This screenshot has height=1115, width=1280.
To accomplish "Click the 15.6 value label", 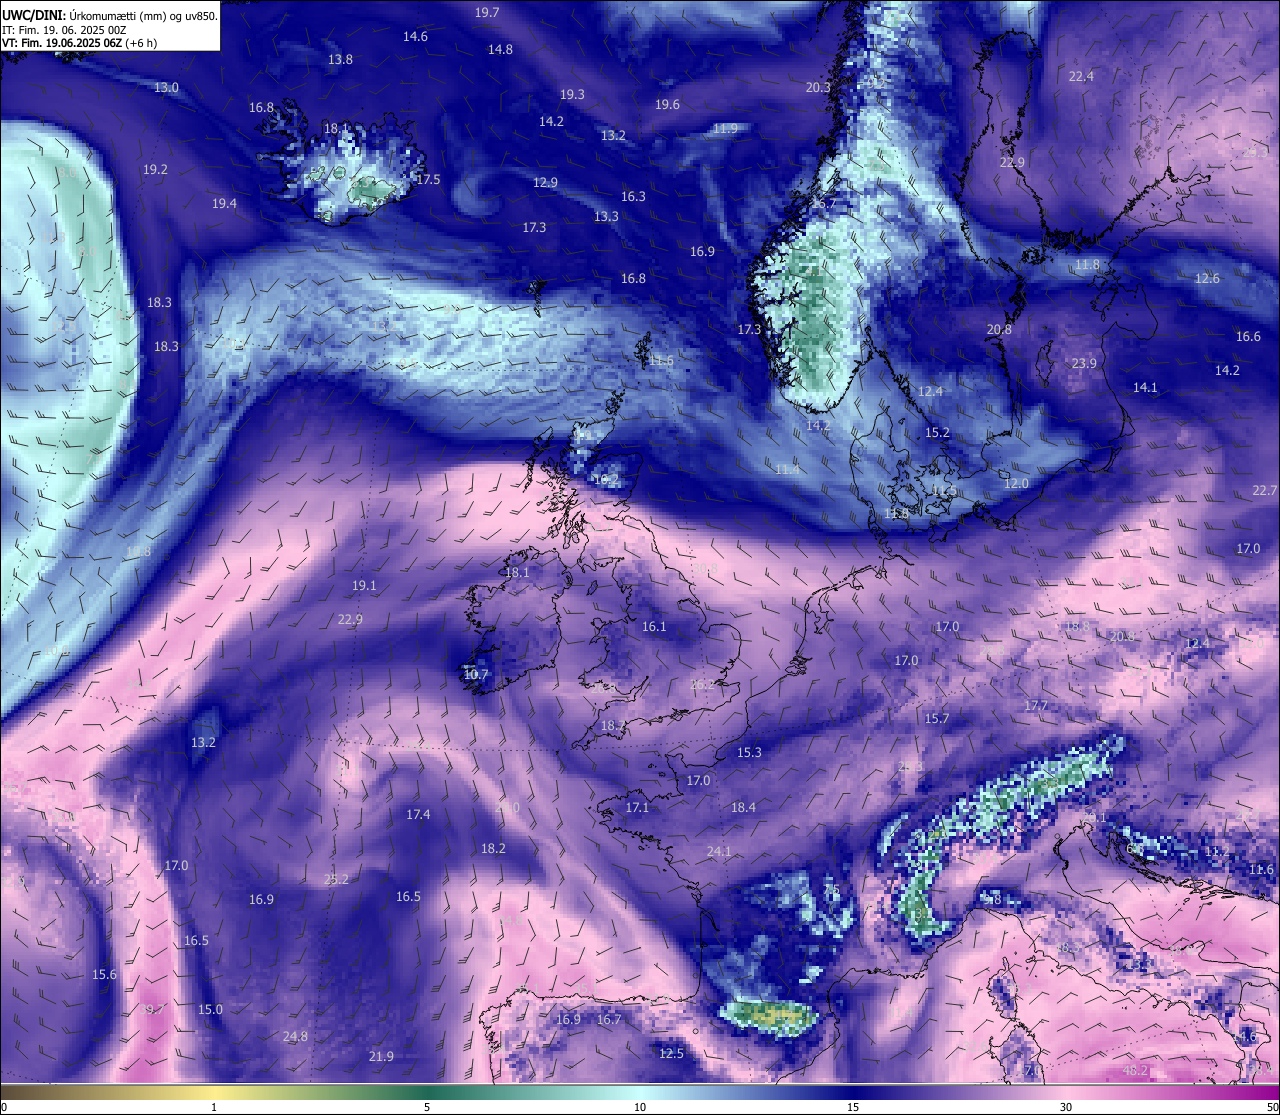I will [104, 974].
